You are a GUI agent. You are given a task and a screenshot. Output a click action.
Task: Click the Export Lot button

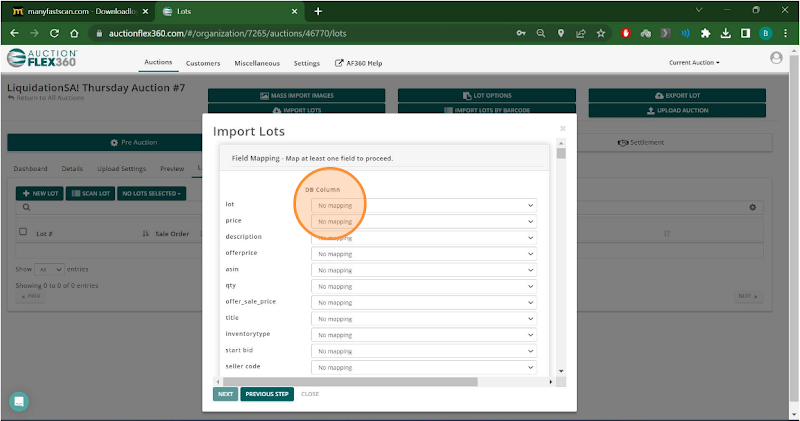677,95
